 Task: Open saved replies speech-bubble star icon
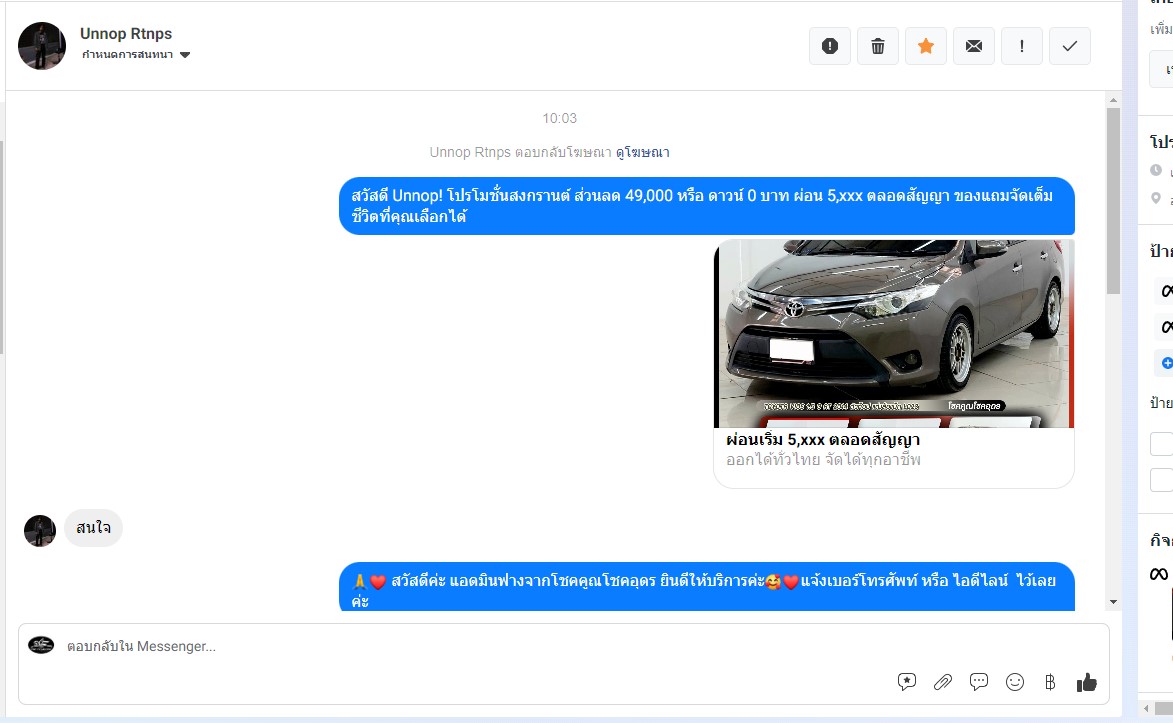tap(907, 682)
